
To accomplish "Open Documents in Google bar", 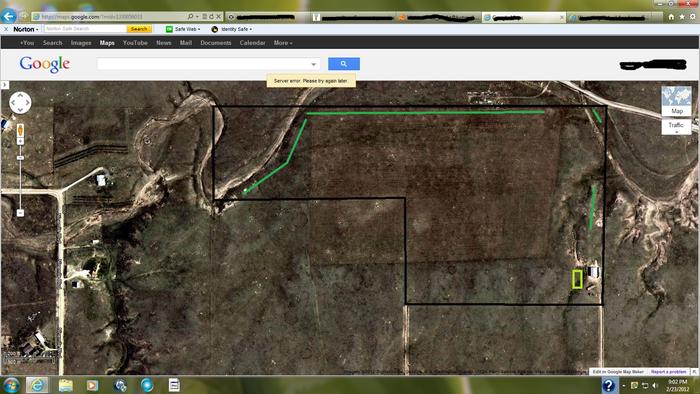I will 216,43.
